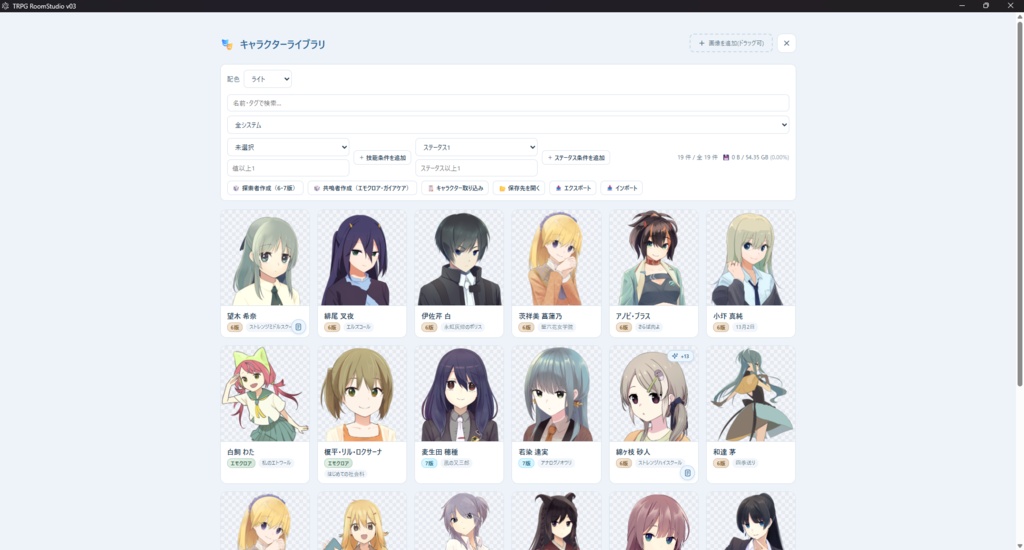Click the エモクロア badge on 白飼 わた card
1024x550 pixels.
click(x=241, y=463)
